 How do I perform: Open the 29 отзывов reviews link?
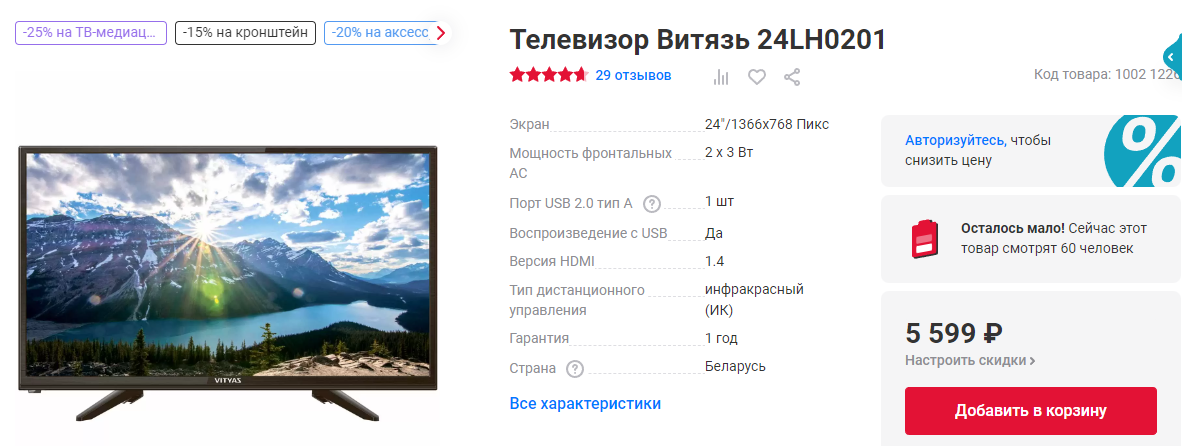pyautogui.click(x=633, y=75)
